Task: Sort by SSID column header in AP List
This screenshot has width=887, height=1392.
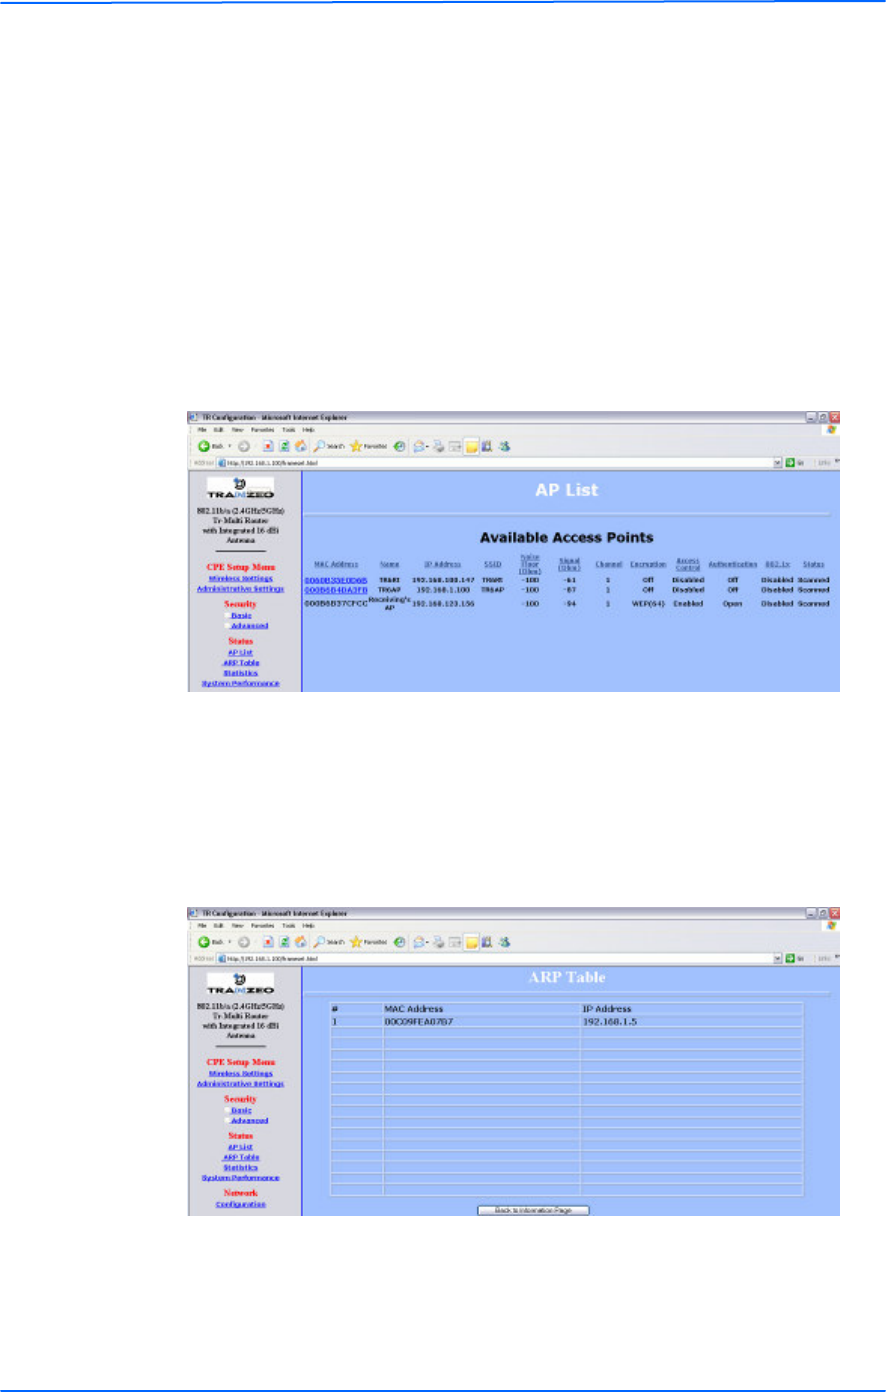Action: click(x=491, y=565)
